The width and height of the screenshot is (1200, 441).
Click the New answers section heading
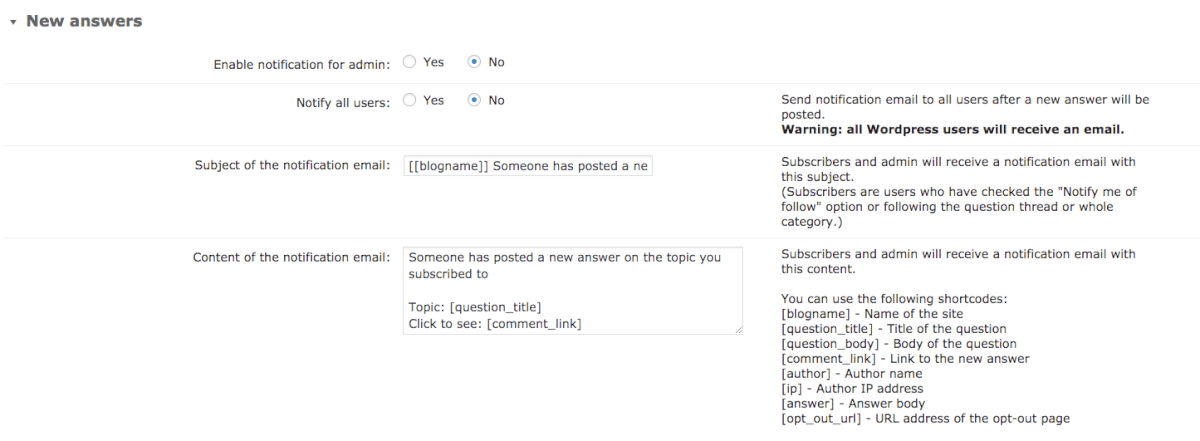coord(84,21)
